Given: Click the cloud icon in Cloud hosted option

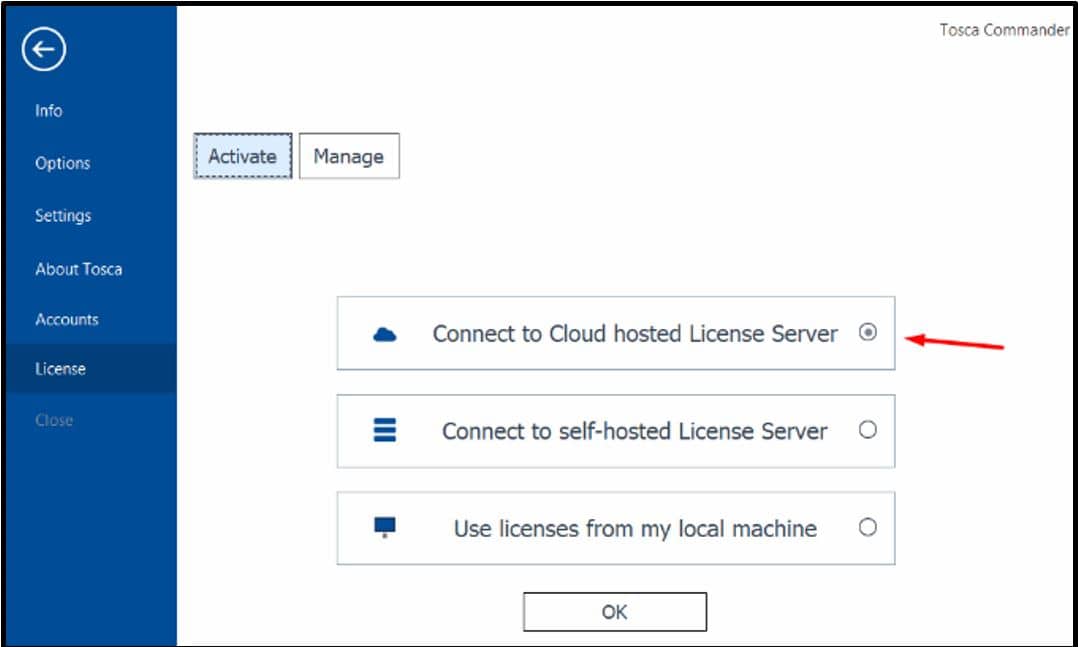Looking at the screenshot, I should 384,335.
